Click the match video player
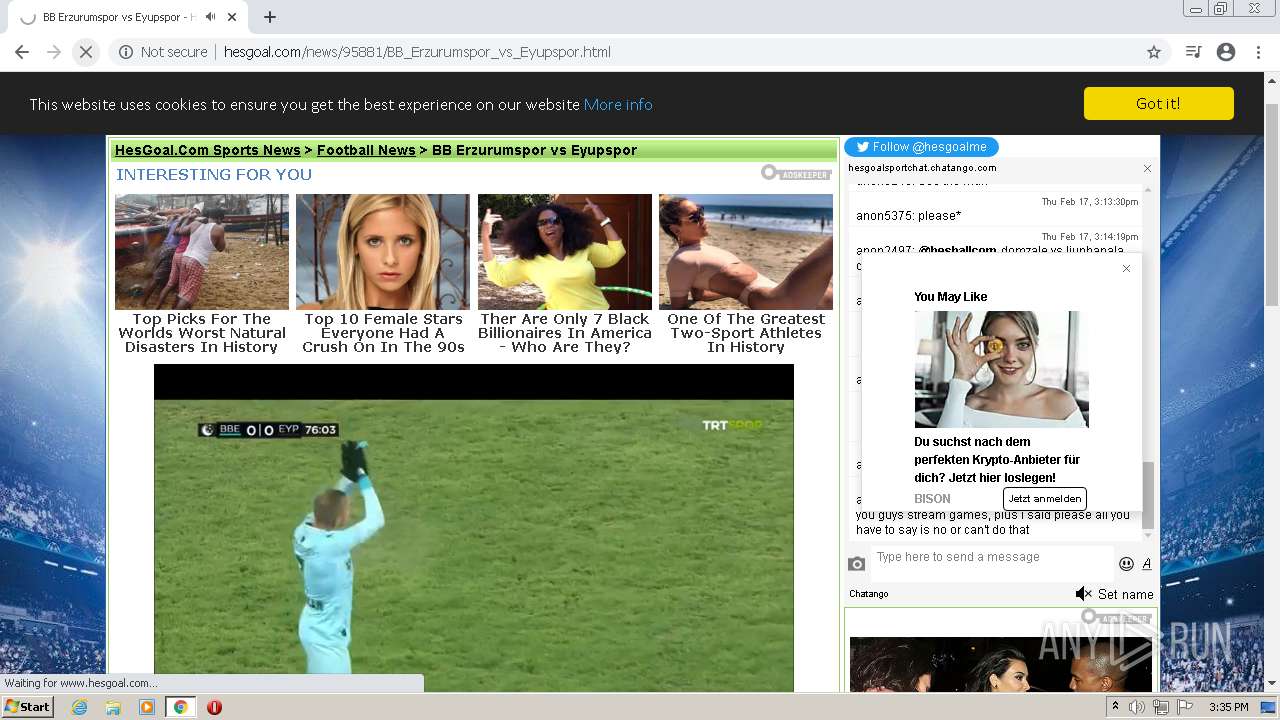Viewport: 1280px width, 720px height. coord(474,527)
